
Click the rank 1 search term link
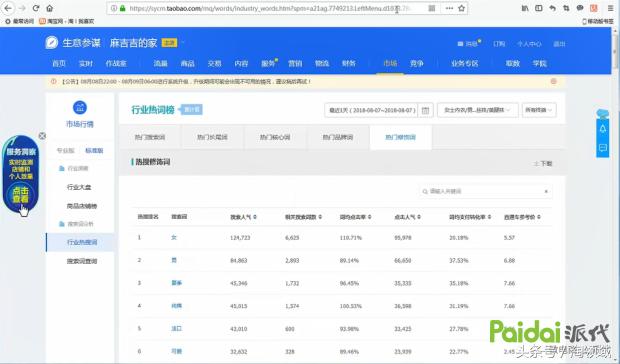[x=174, y=238]
